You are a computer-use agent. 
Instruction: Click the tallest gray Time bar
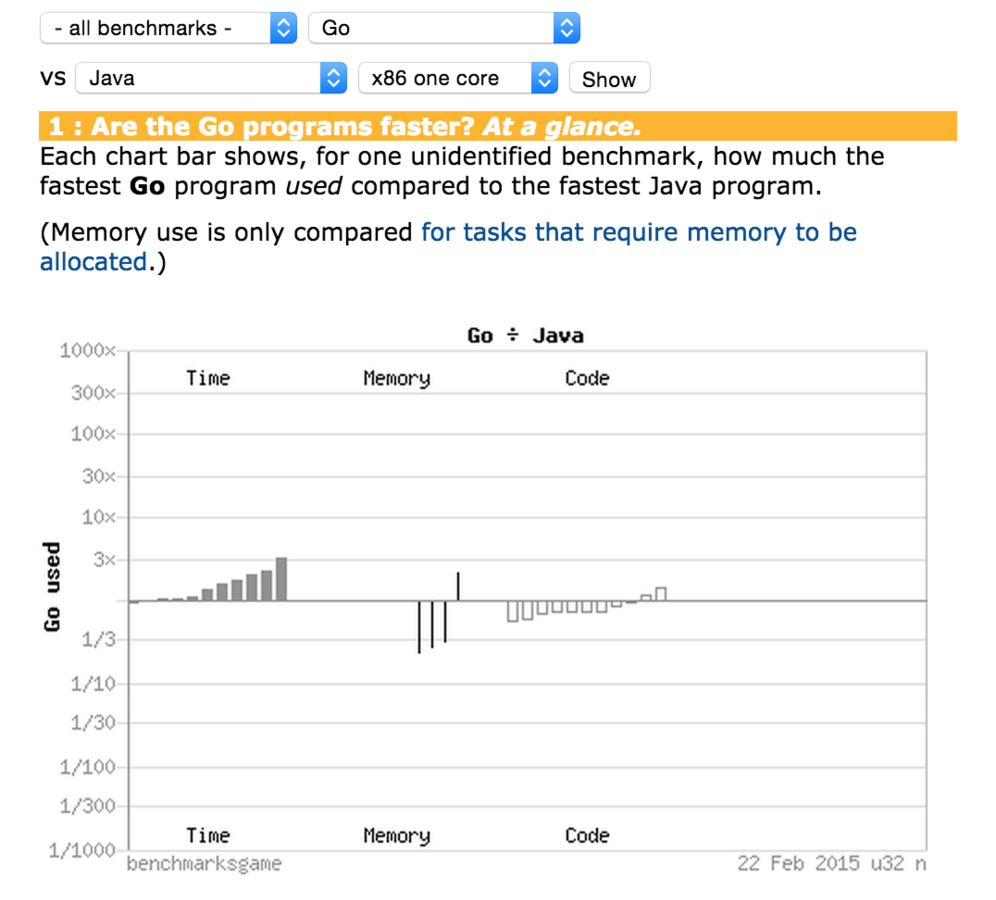coord(281,579)
